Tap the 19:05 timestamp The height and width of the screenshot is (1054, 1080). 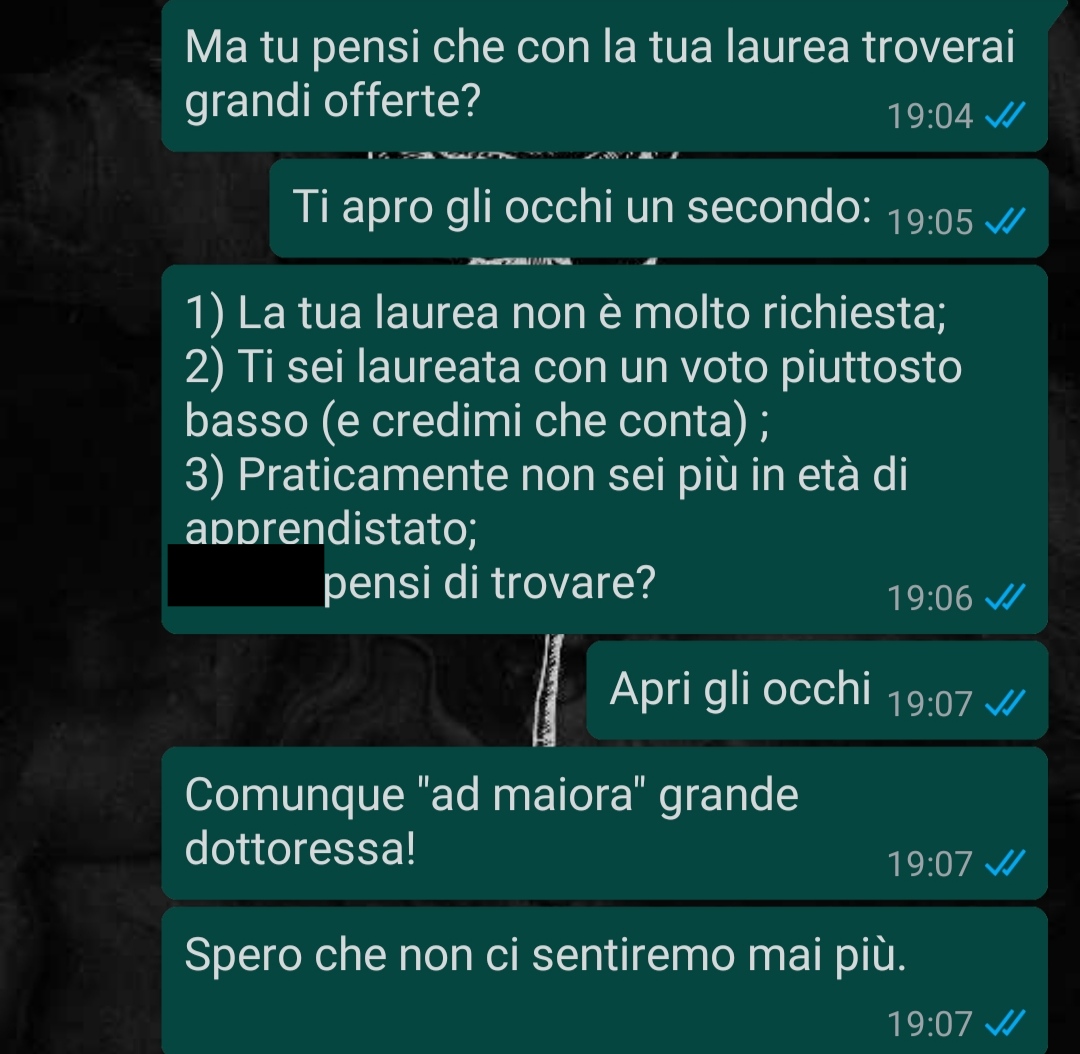930,222
